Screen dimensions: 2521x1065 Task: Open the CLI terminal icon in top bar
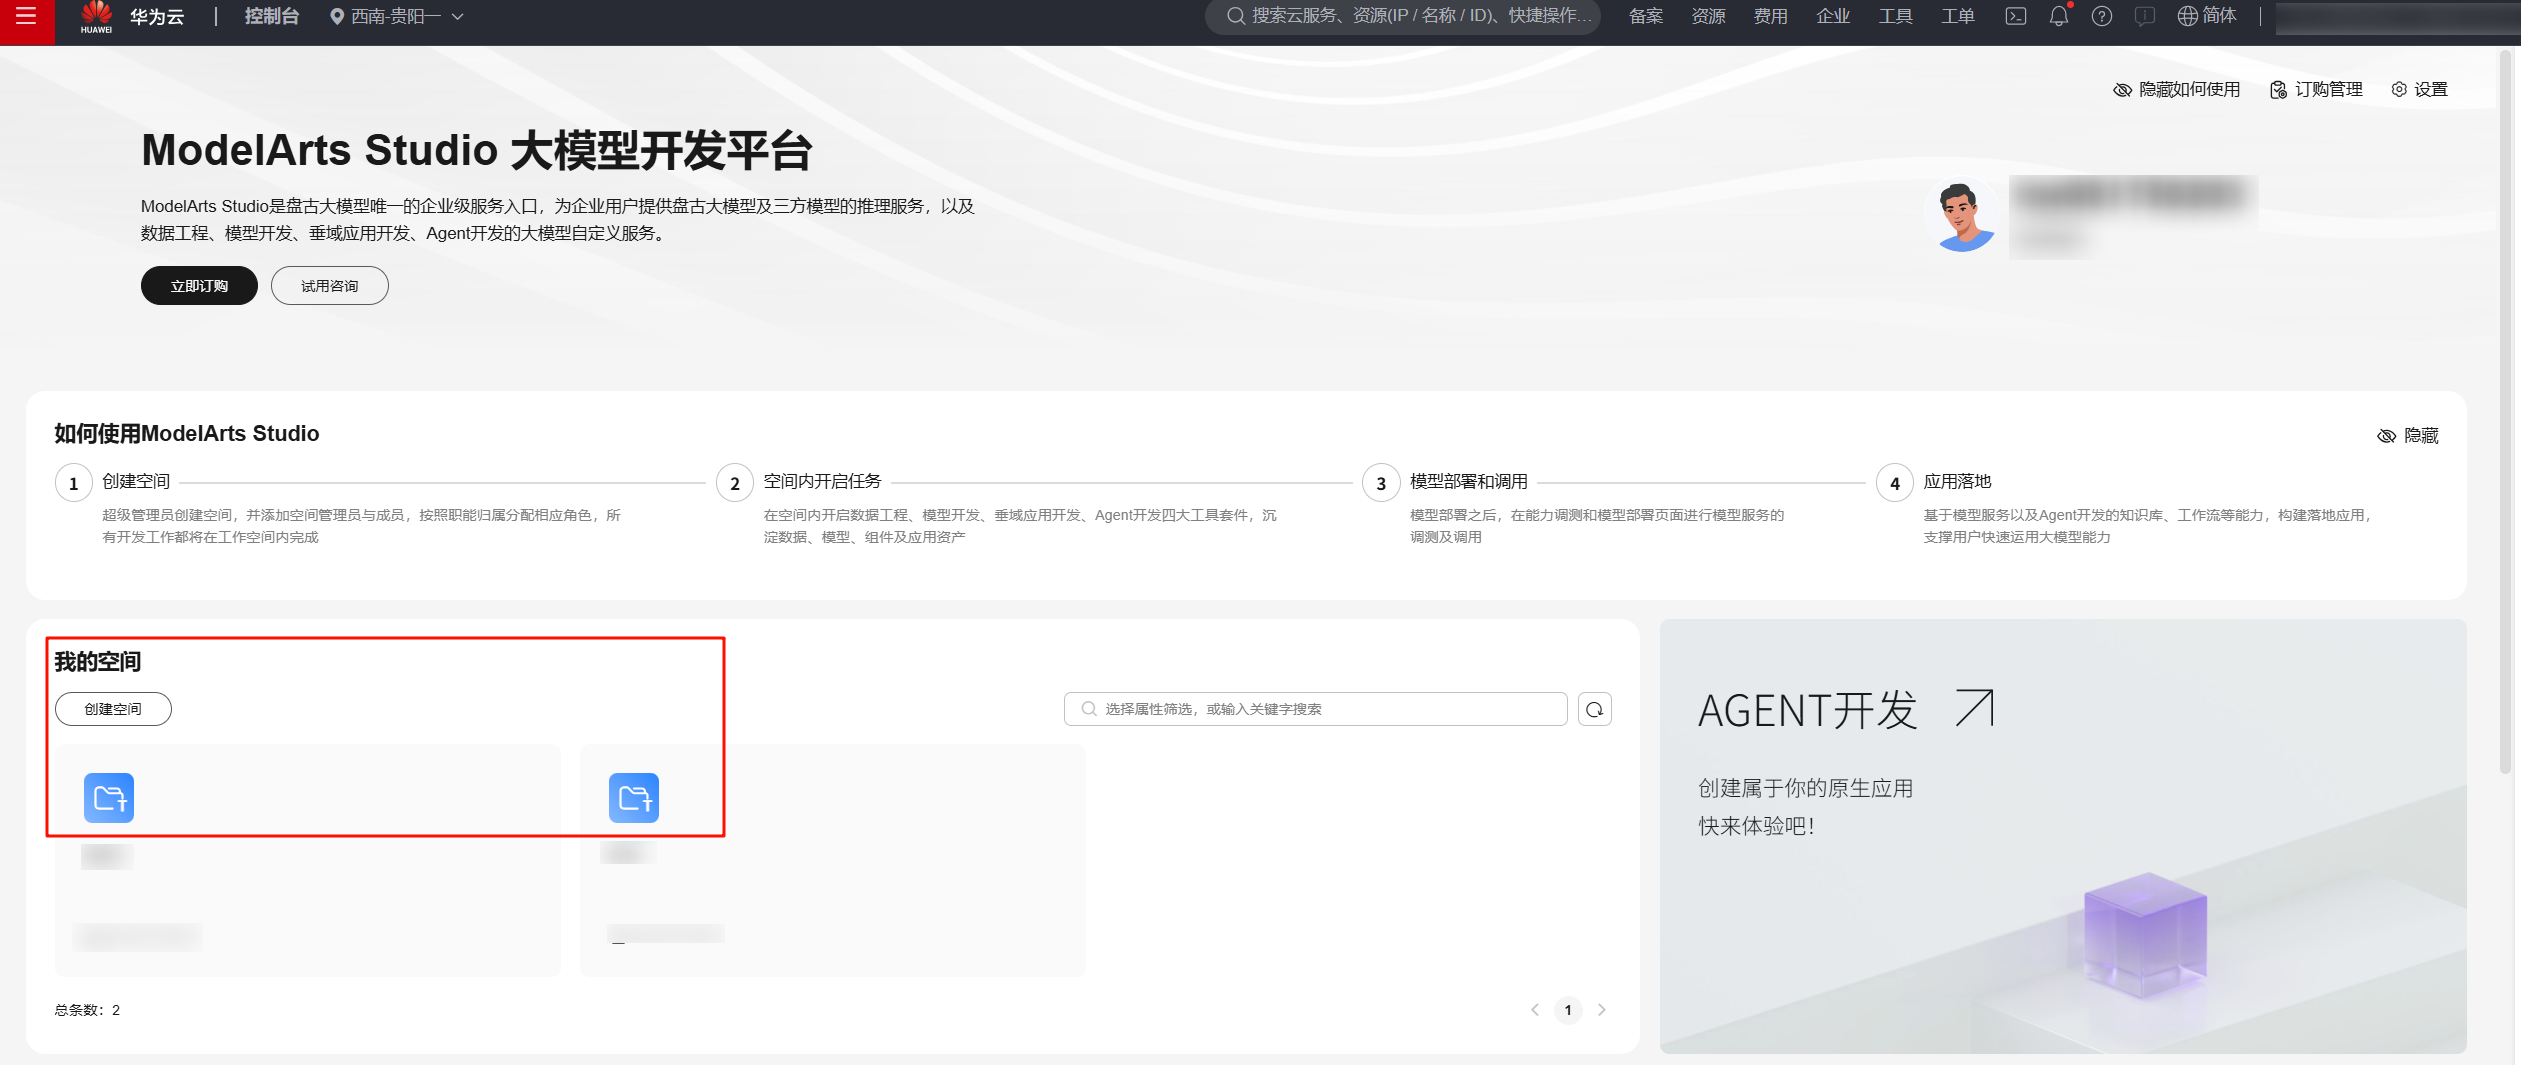point(2016,16)
